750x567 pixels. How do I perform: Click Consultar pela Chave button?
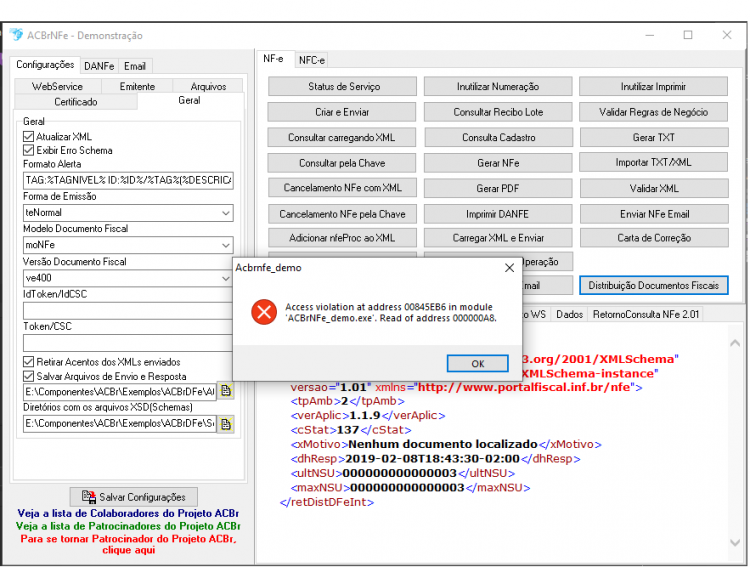[x=342, y=163]
